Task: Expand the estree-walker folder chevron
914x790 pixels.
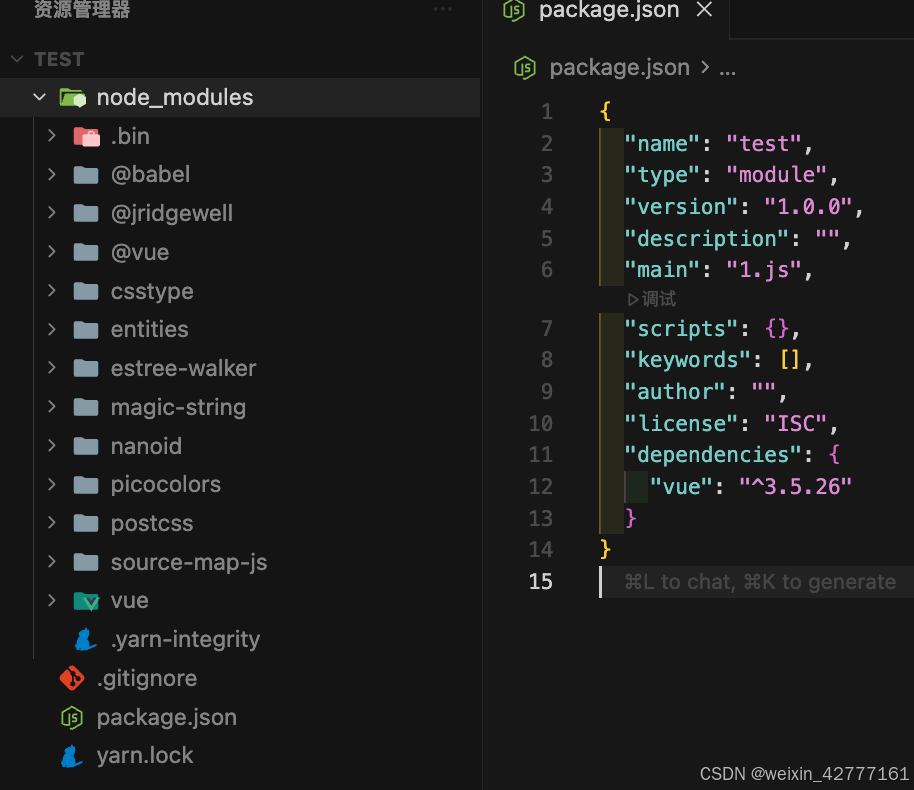Action: pos(52,368)
